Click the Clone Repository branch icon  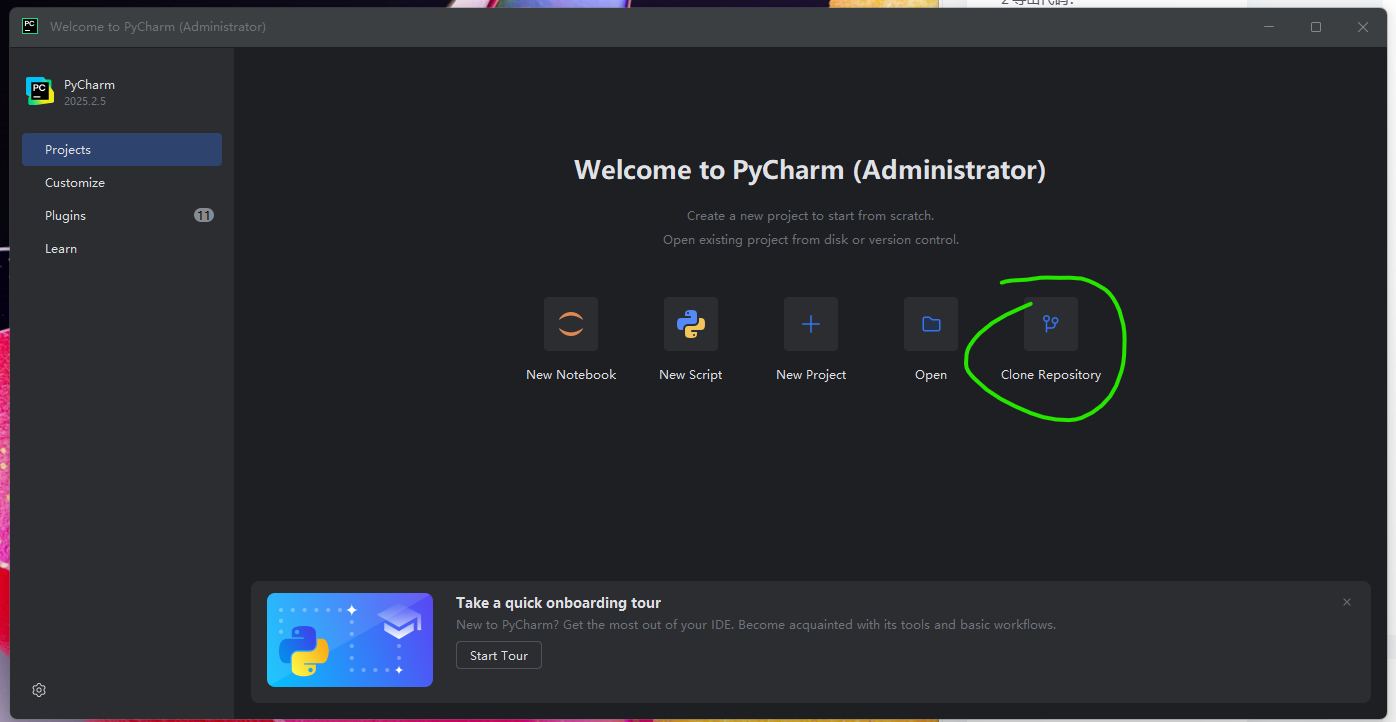point(1051,324)
